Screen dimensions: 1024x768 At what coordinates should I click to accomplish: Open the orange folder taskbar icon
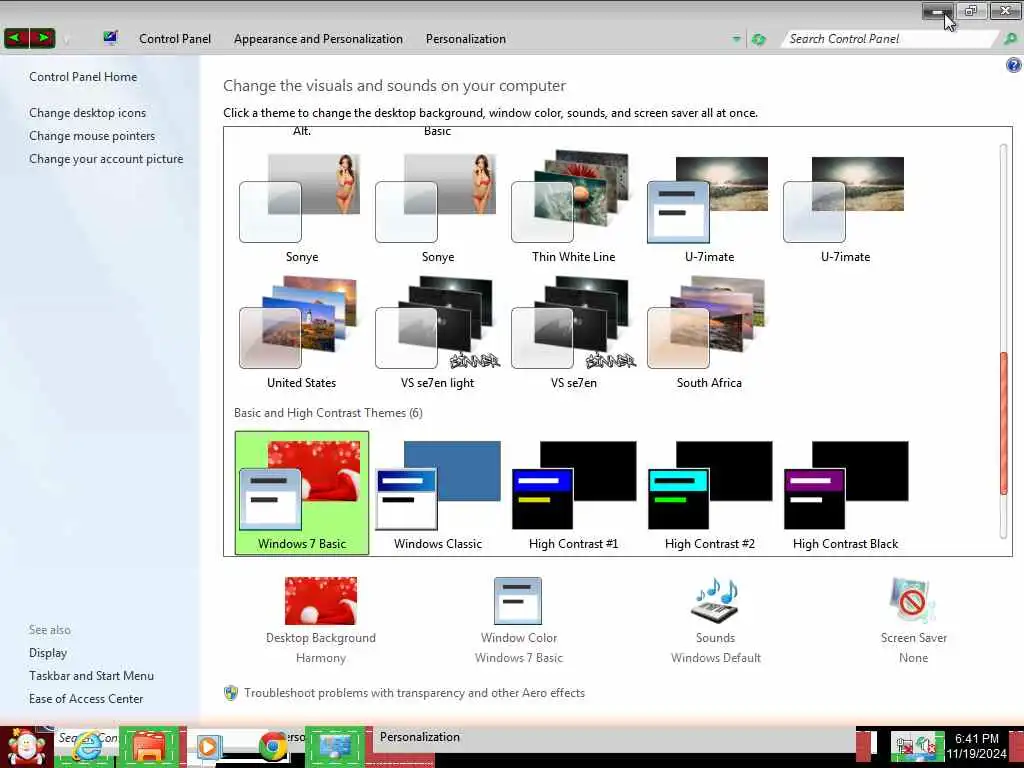point(150,747)
